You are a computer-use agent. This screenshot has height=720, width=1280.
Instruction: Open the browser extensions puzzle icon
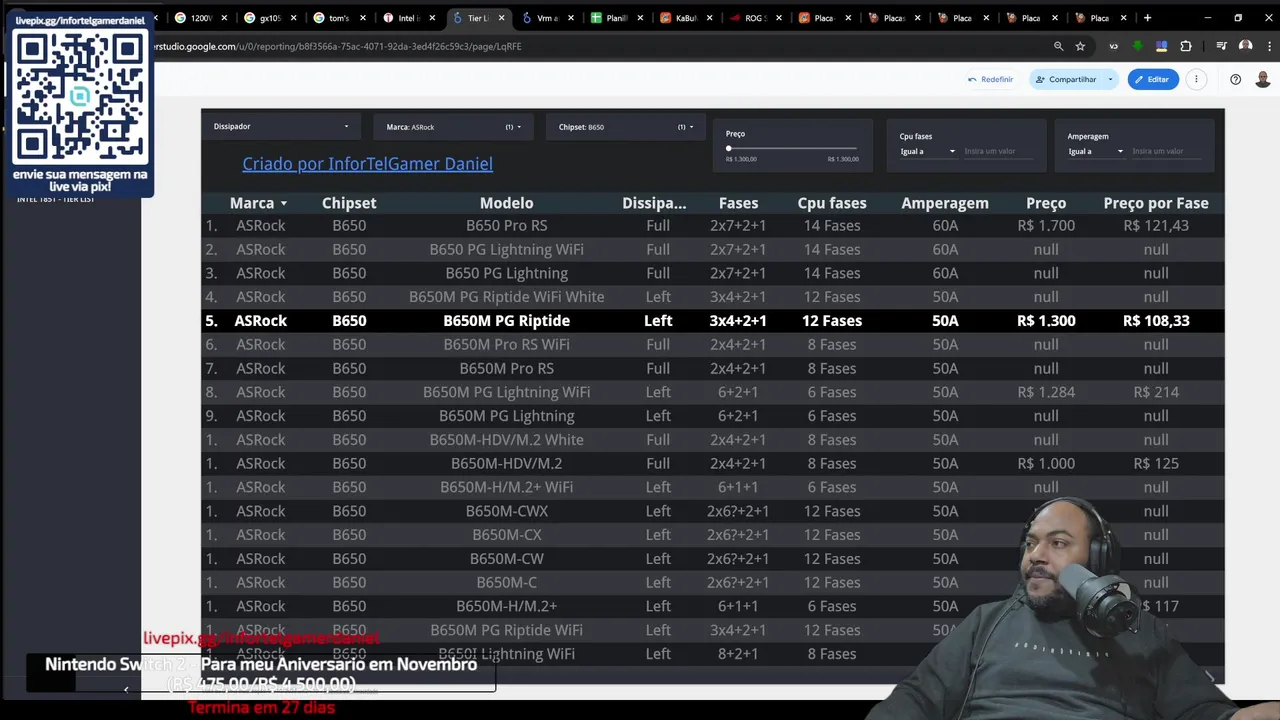pos(1186,46)
